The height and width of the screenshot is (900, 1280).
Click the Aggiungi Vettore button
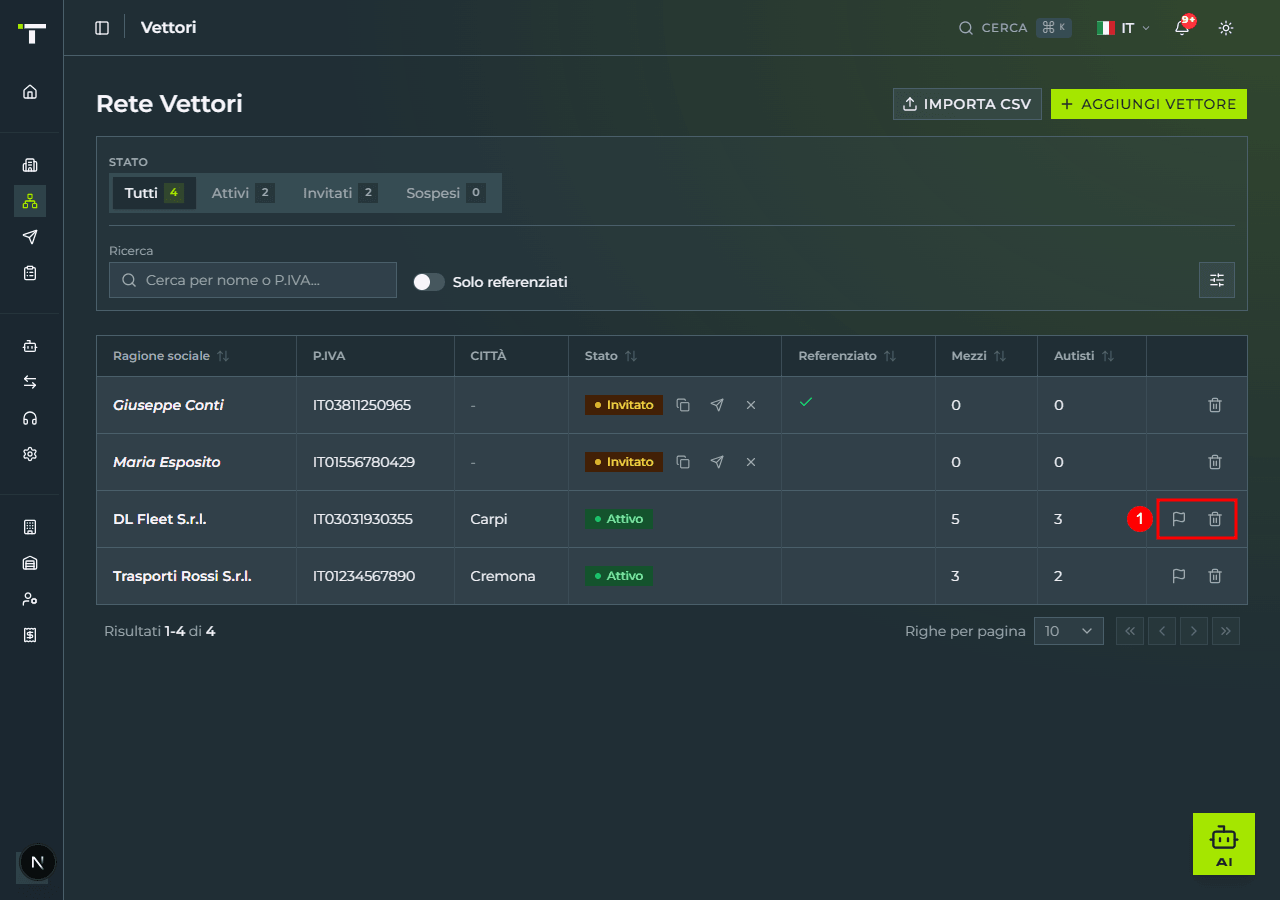pos(1149,104)
